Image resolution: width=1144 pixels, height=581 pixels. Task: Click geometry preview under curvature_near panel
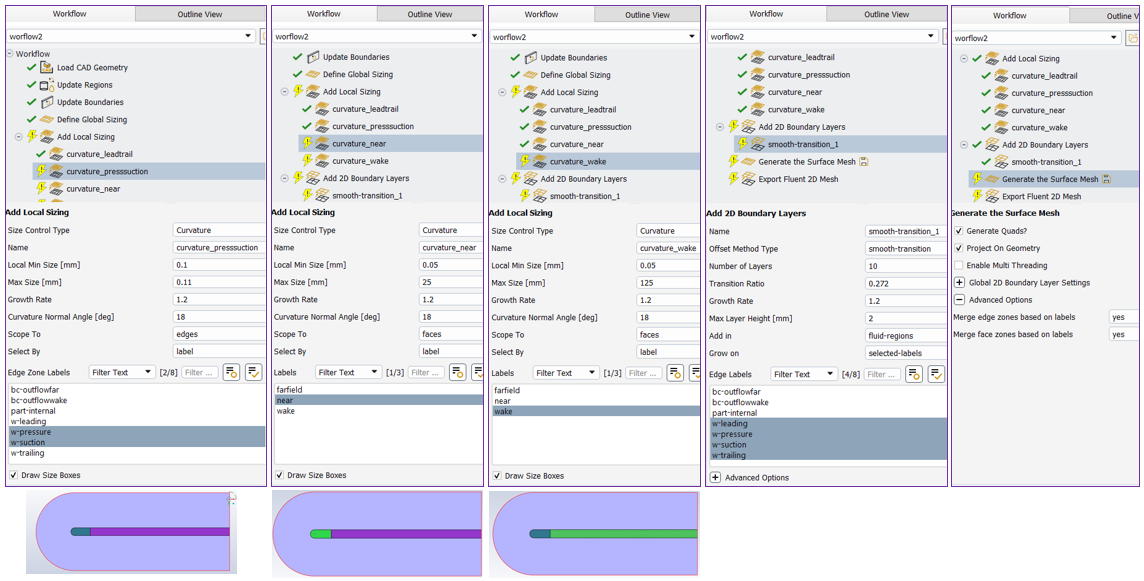pos(376,534)
